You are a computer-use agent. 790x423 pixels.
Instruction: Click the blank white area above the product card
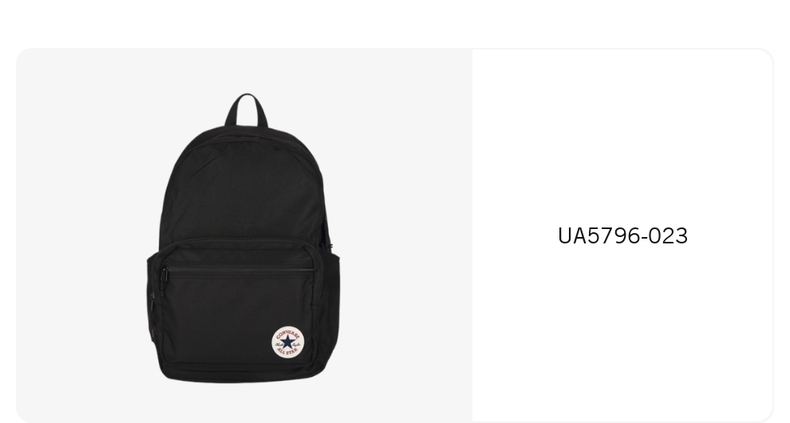(395, 23)
